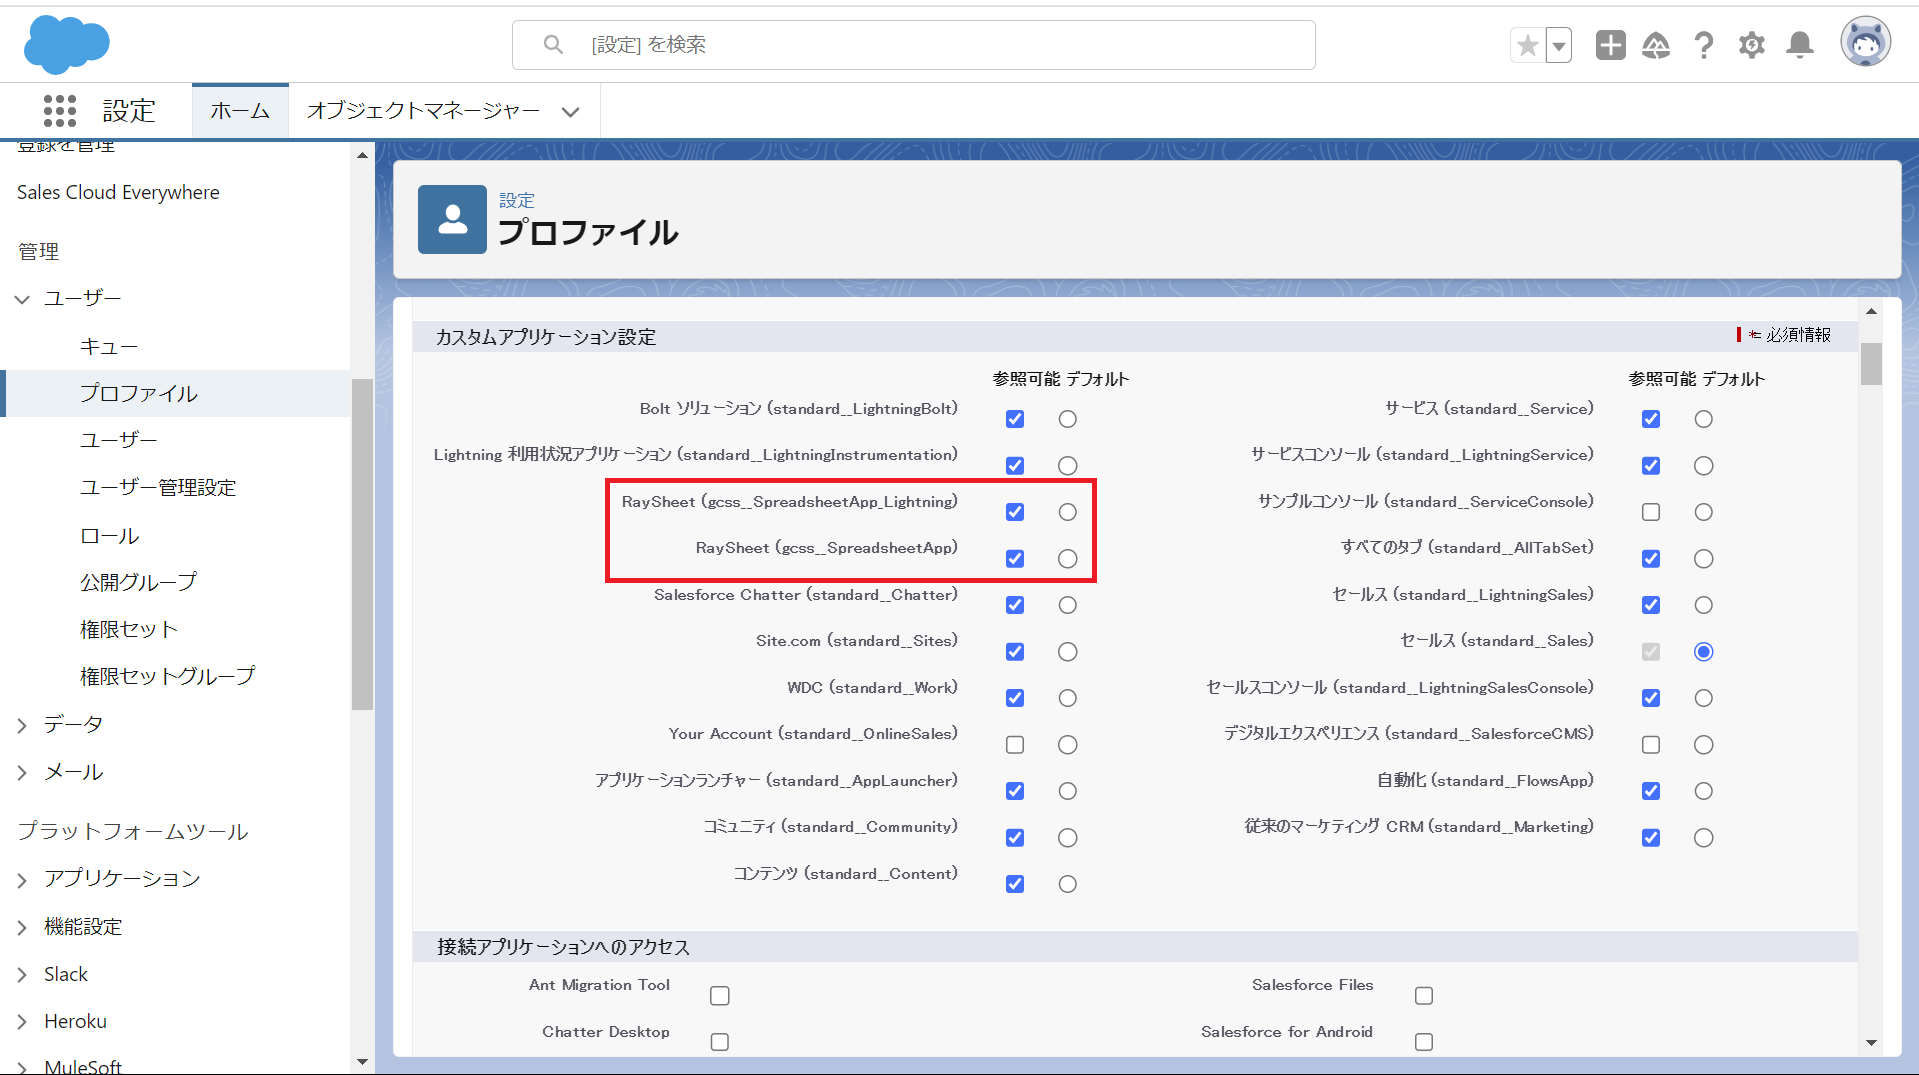Image resolution: width=1919 pixels, height=1075 pixels.
Task: Click the sidebar scroll up arrow
Action: pos(362,155)
